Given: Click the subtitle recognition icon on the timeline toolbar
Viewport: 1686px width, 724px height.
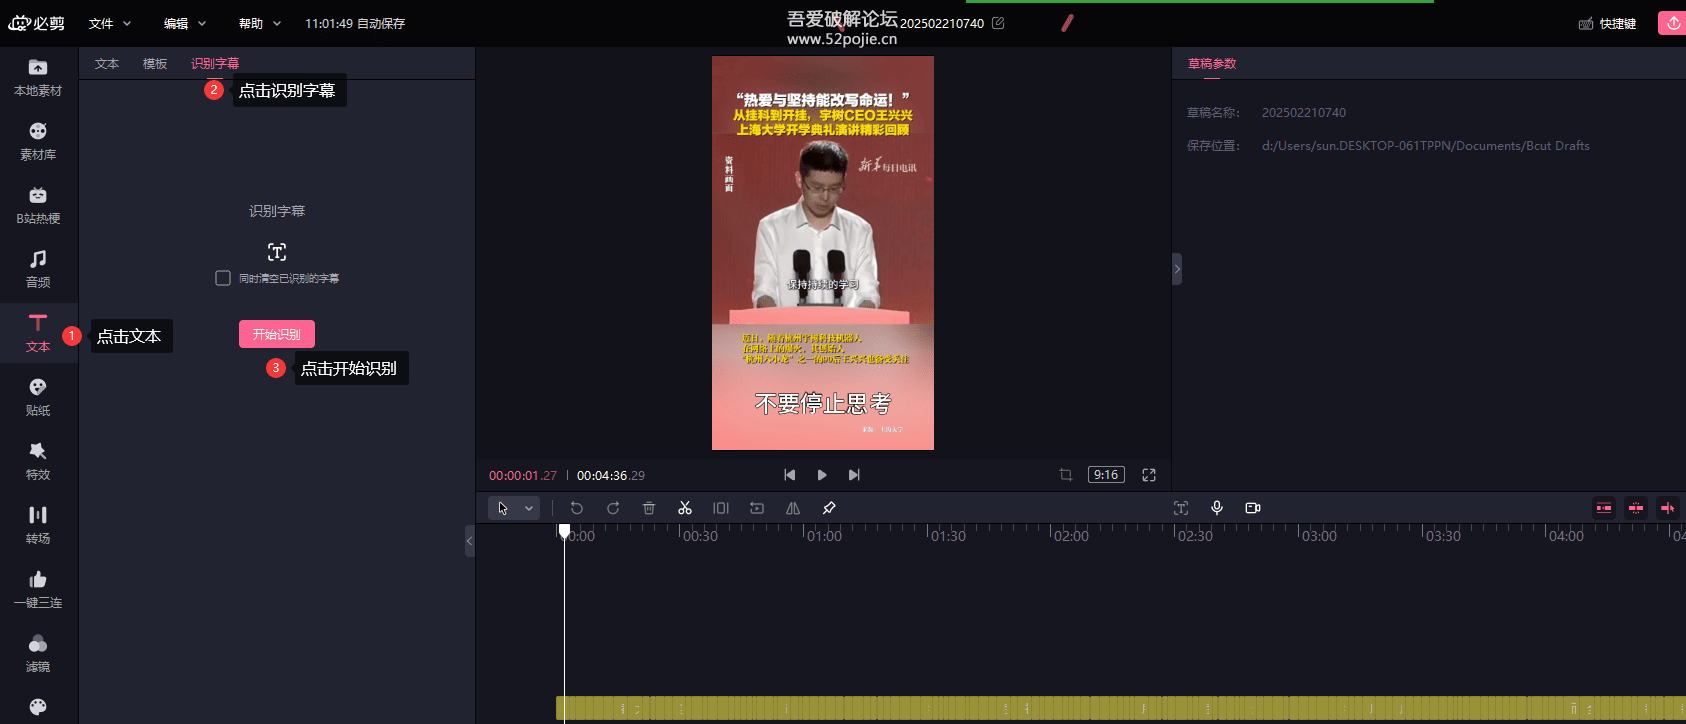Looking at the screenshot, I should [1181, 508].
